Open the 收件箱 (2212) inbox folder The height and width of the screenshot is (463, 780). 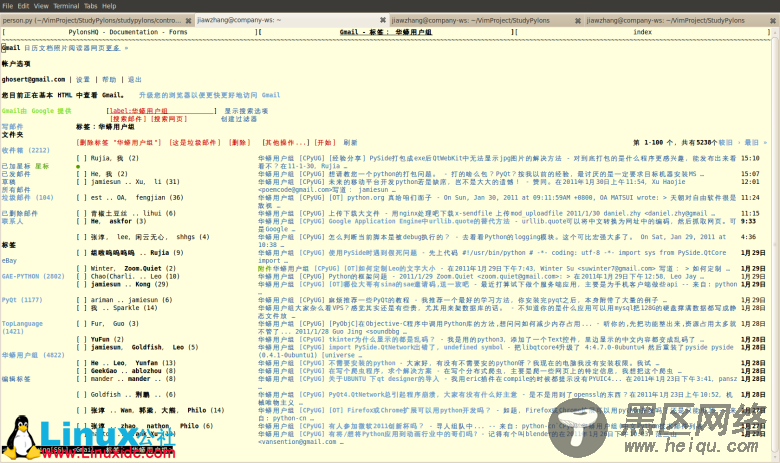(x=25, y=150)
